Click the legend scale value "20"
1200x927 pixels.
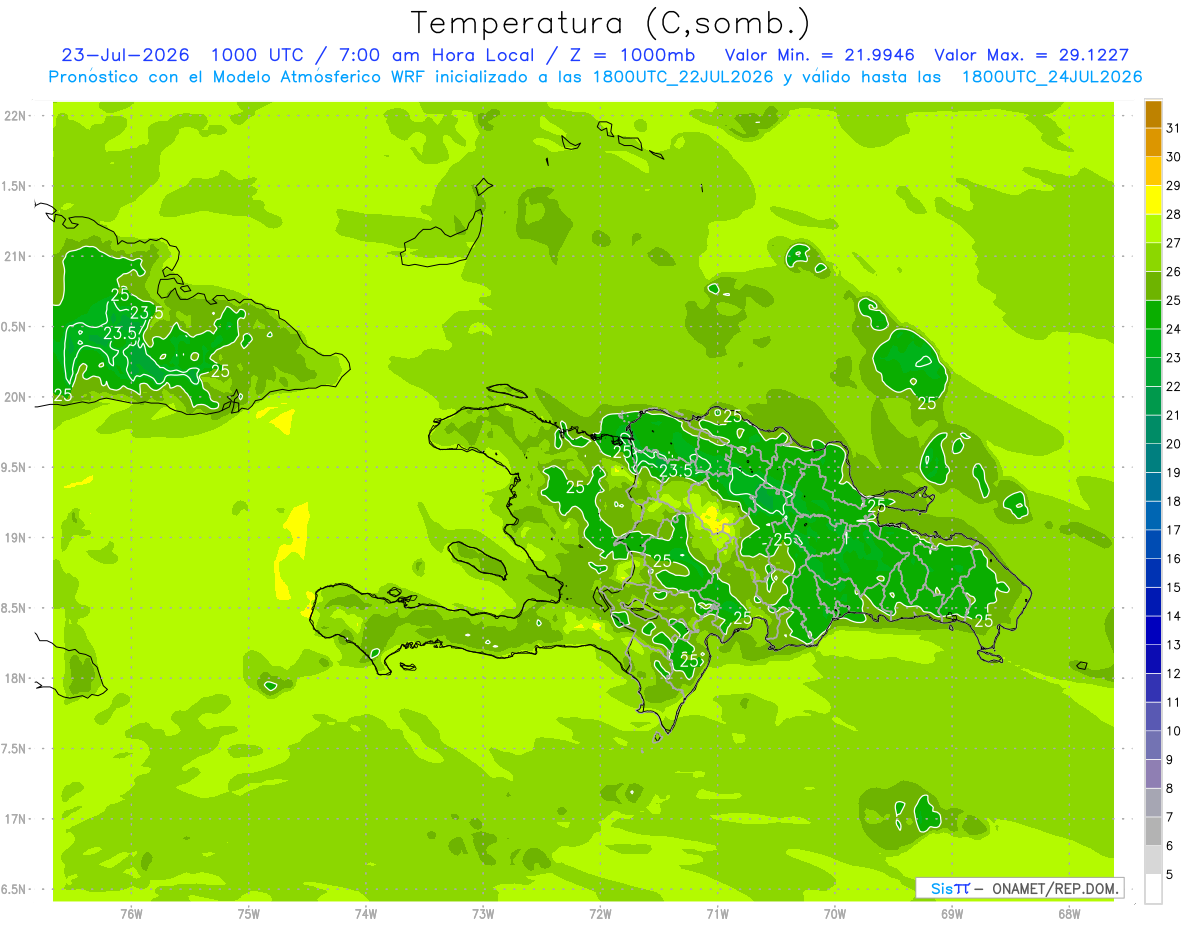coord(1174,444)
